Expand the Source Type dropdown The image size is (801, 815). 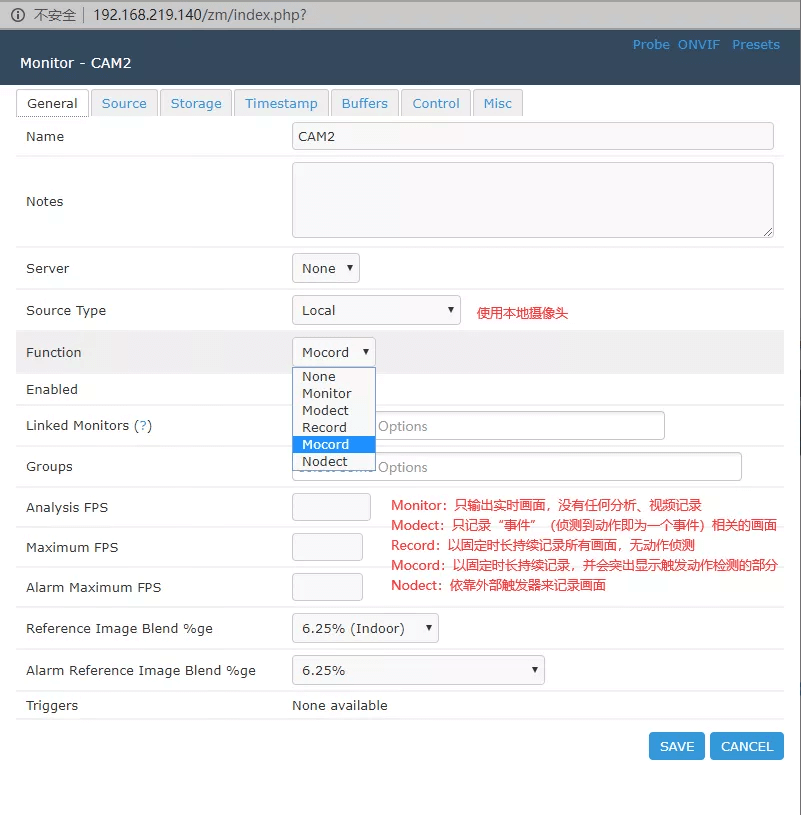tap(376, 310)
